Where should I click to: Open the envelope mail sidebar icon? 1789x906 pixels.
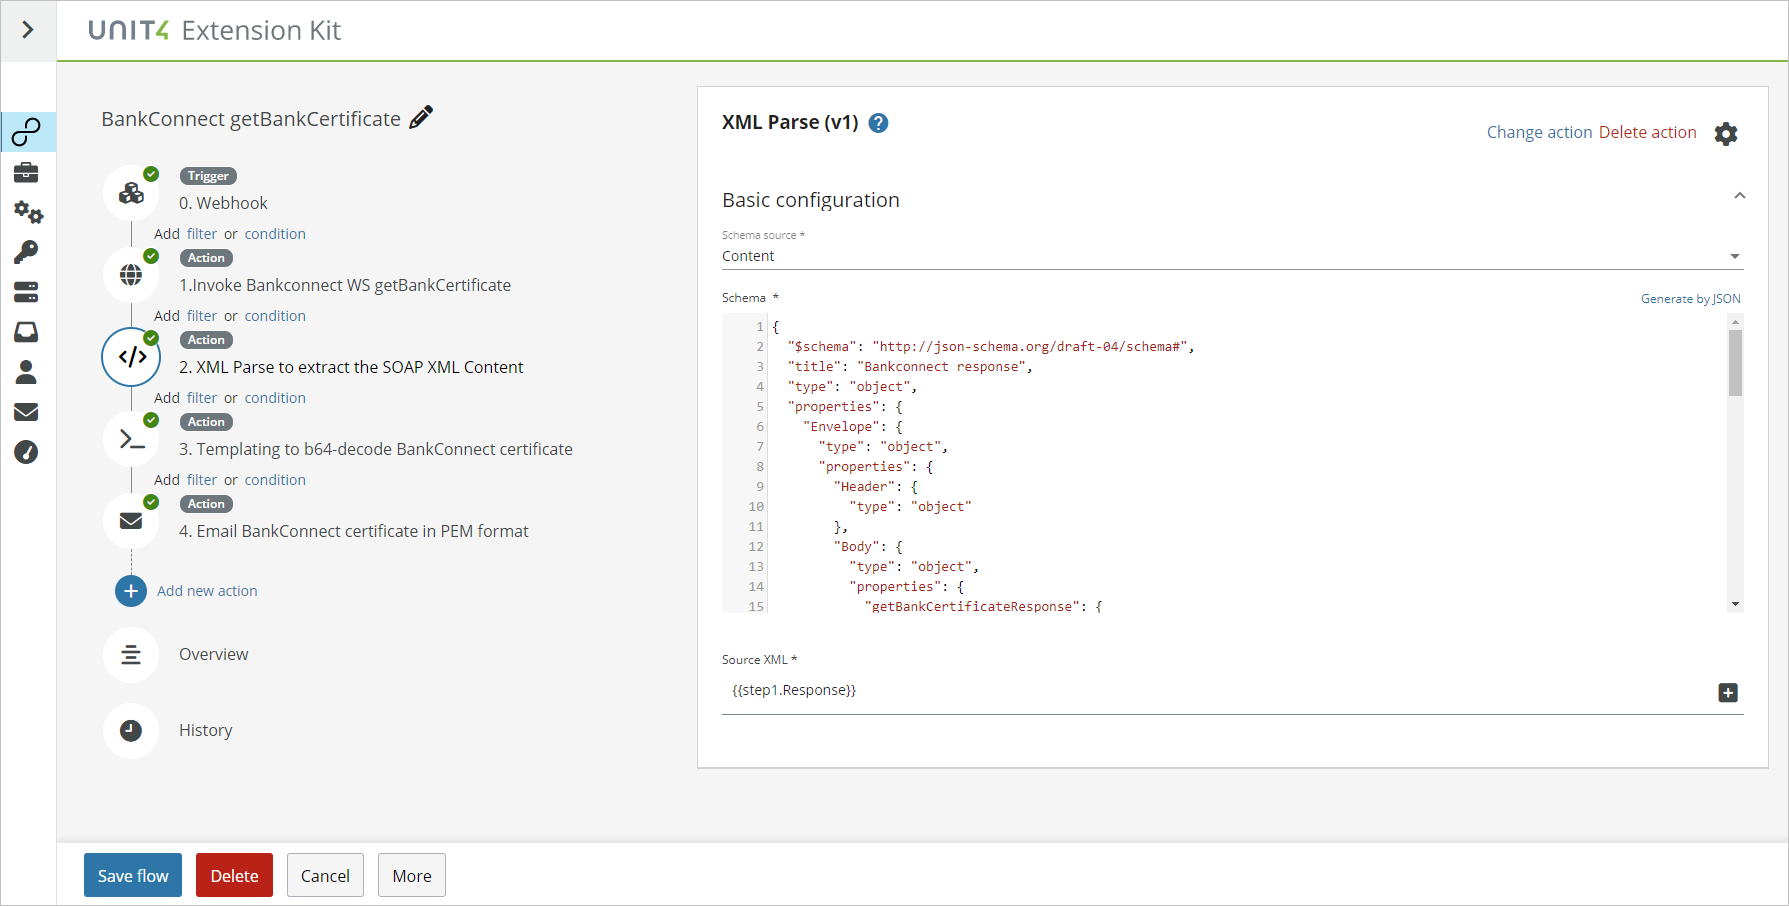pyautogui.click(x=26, y=412)
